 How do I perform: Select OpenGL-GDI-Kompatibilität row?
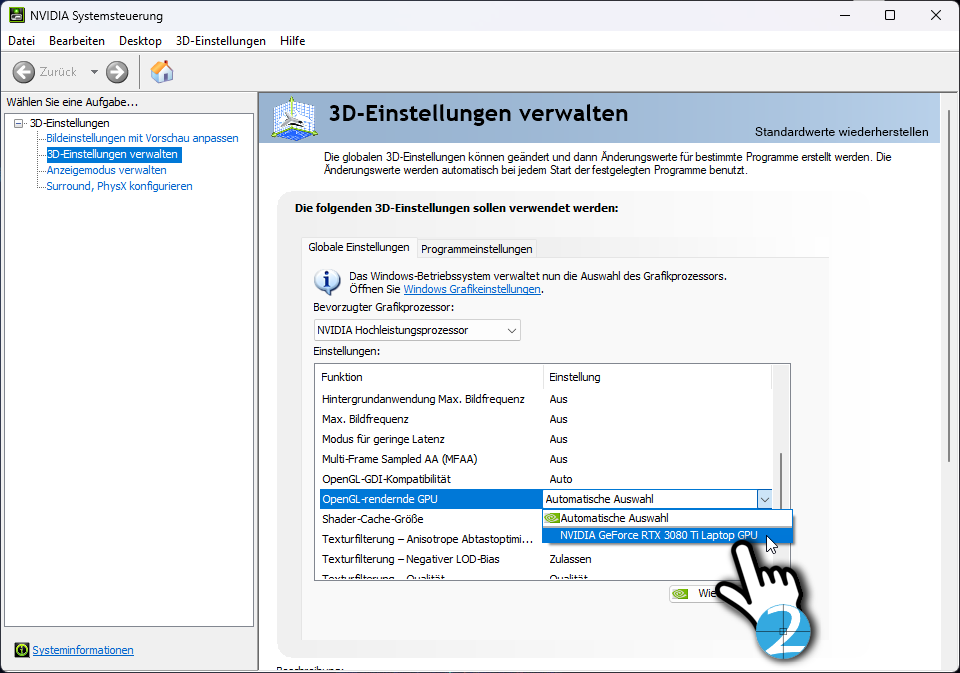pos(546,479)
